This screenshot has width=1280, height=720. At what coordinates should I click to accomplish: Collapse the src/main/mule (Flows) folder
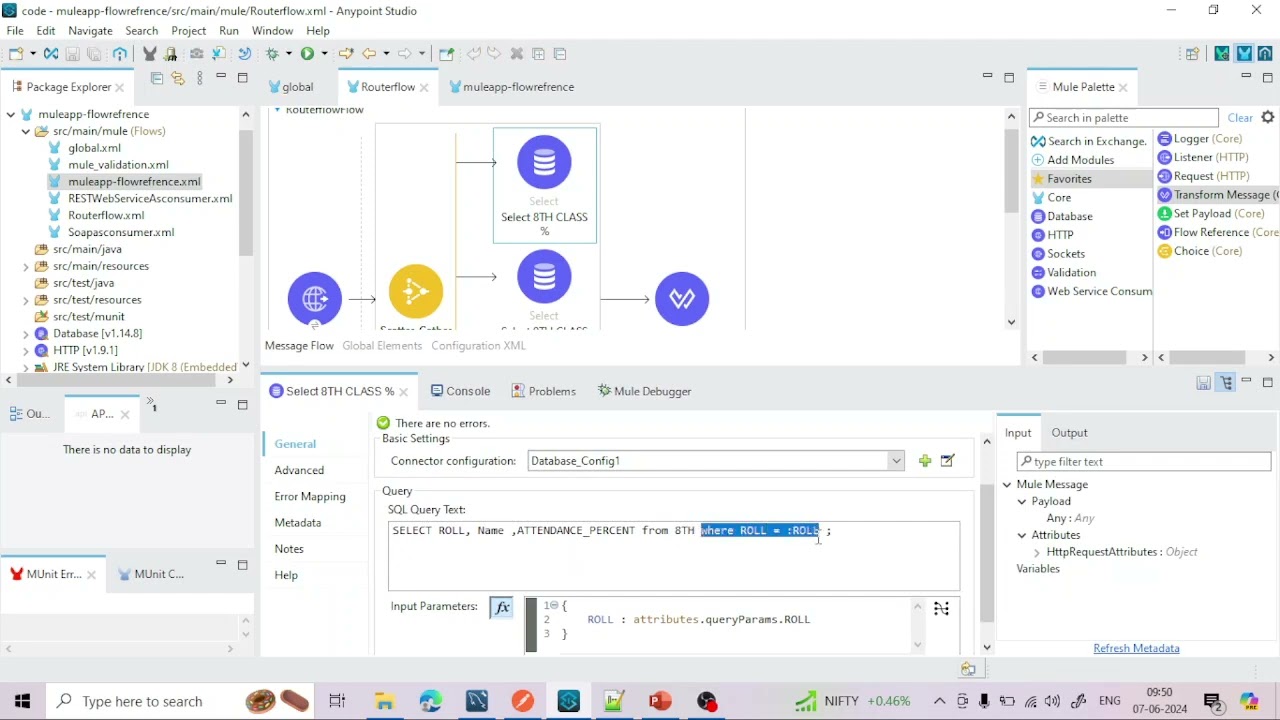26,131
